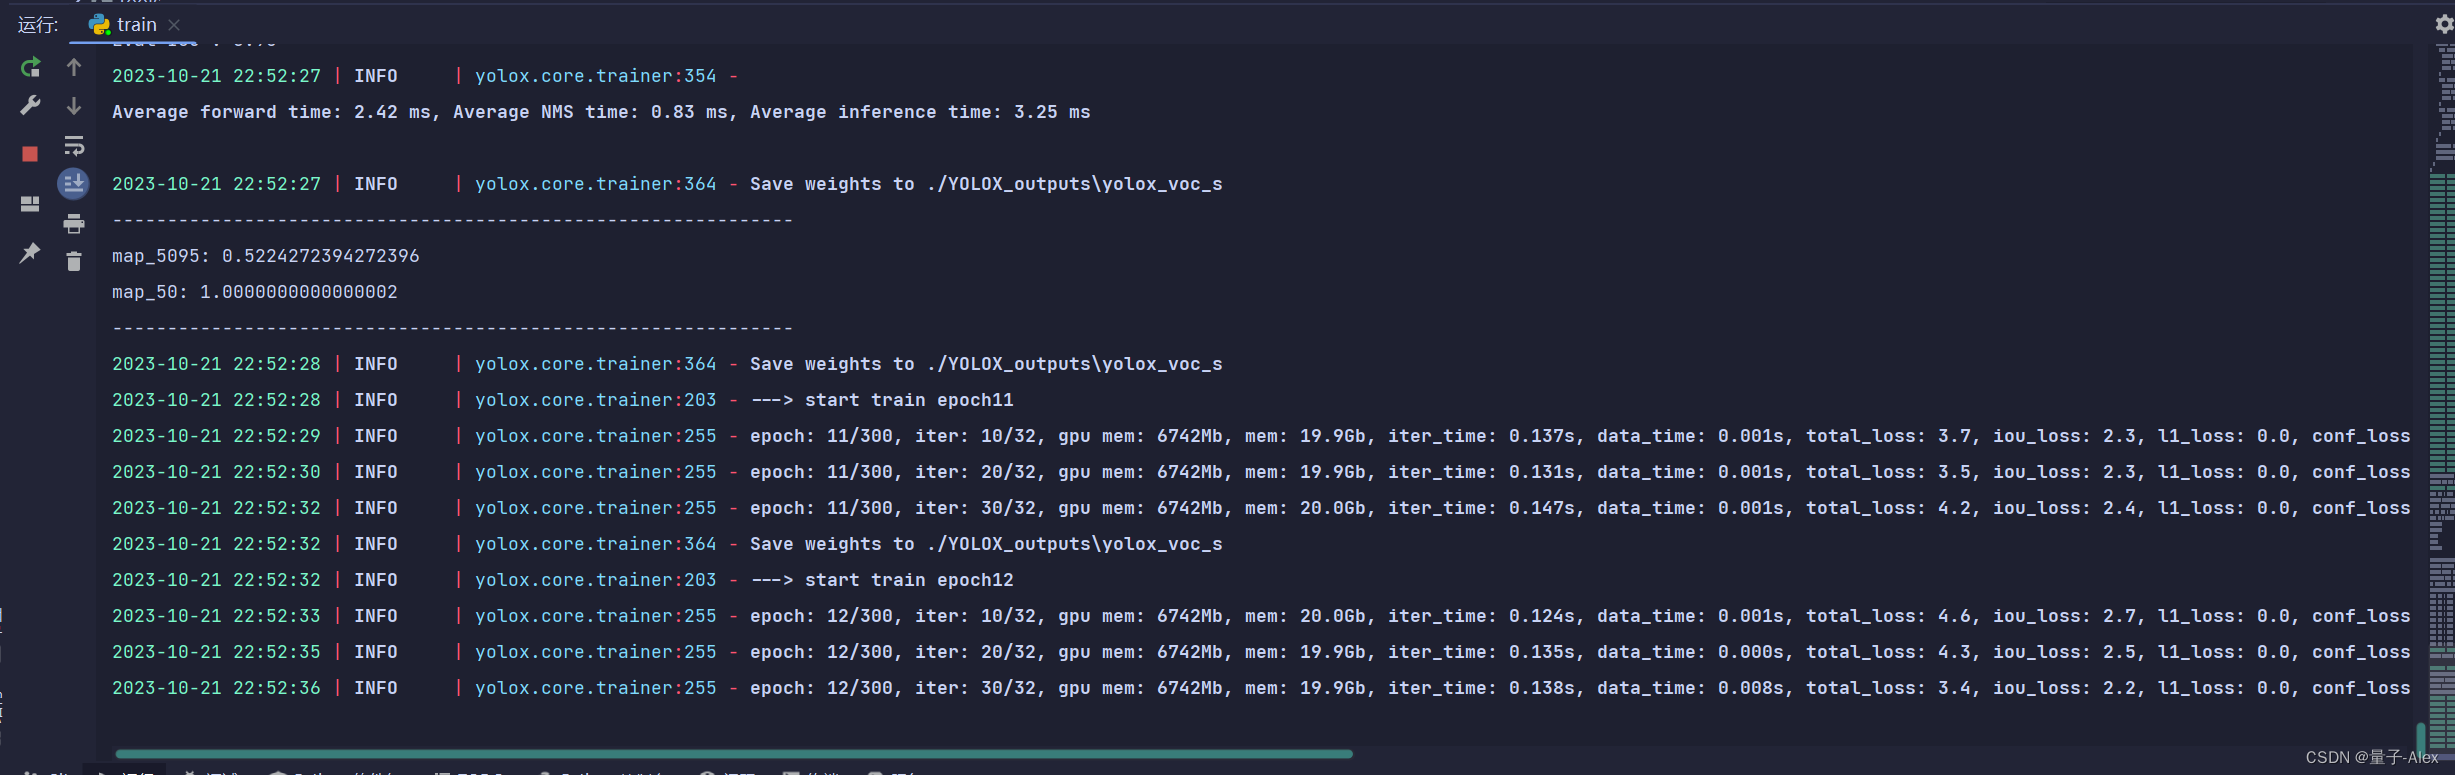Click yolox.core.trainer:354 source reference

[595, 76]
